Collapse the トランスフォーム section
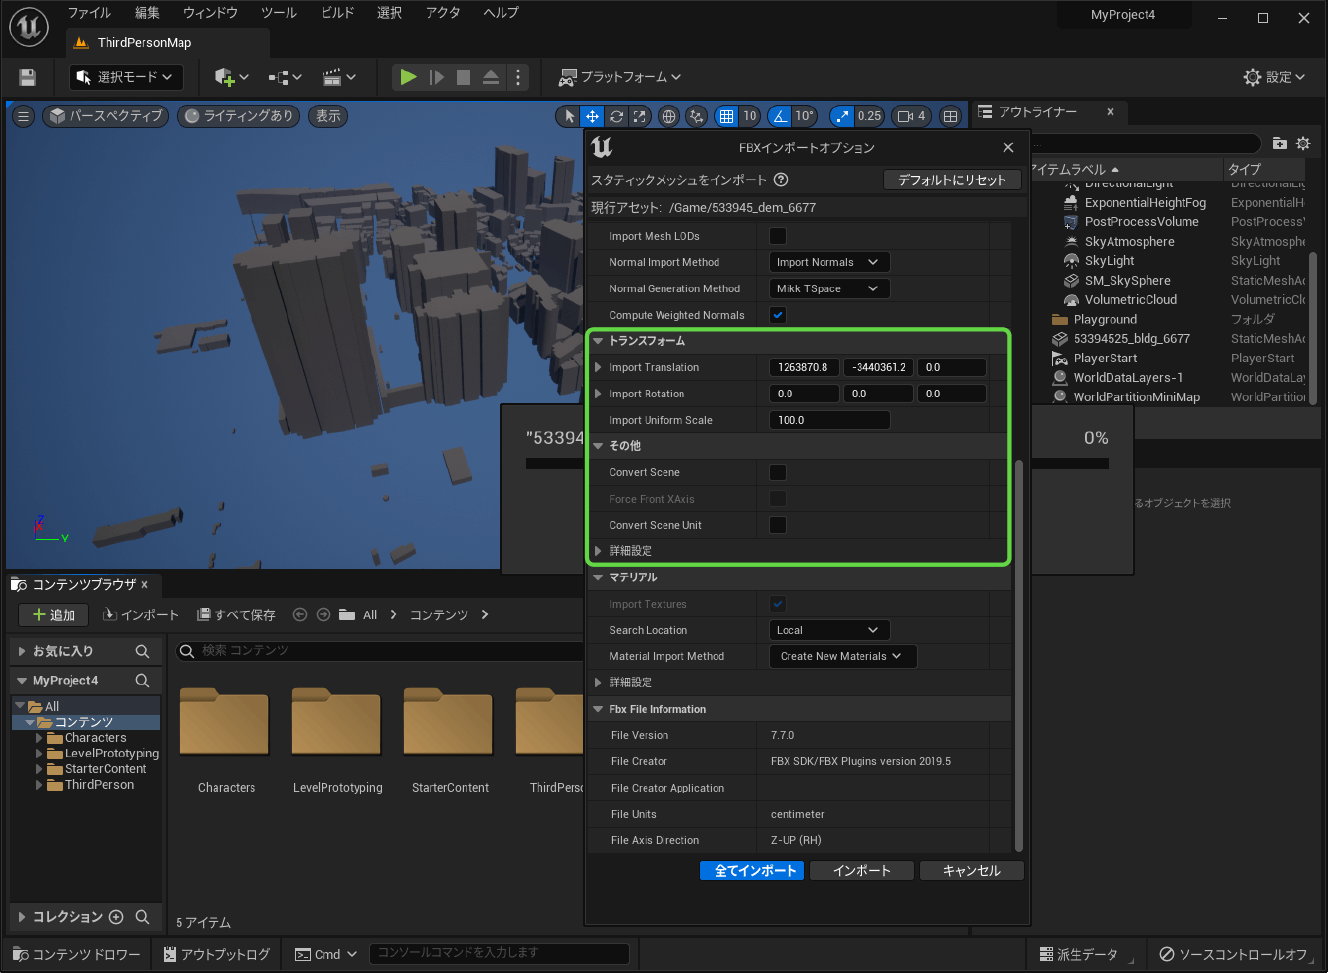The height and width of the screenshot is (973, 1328). click(598, 341)
